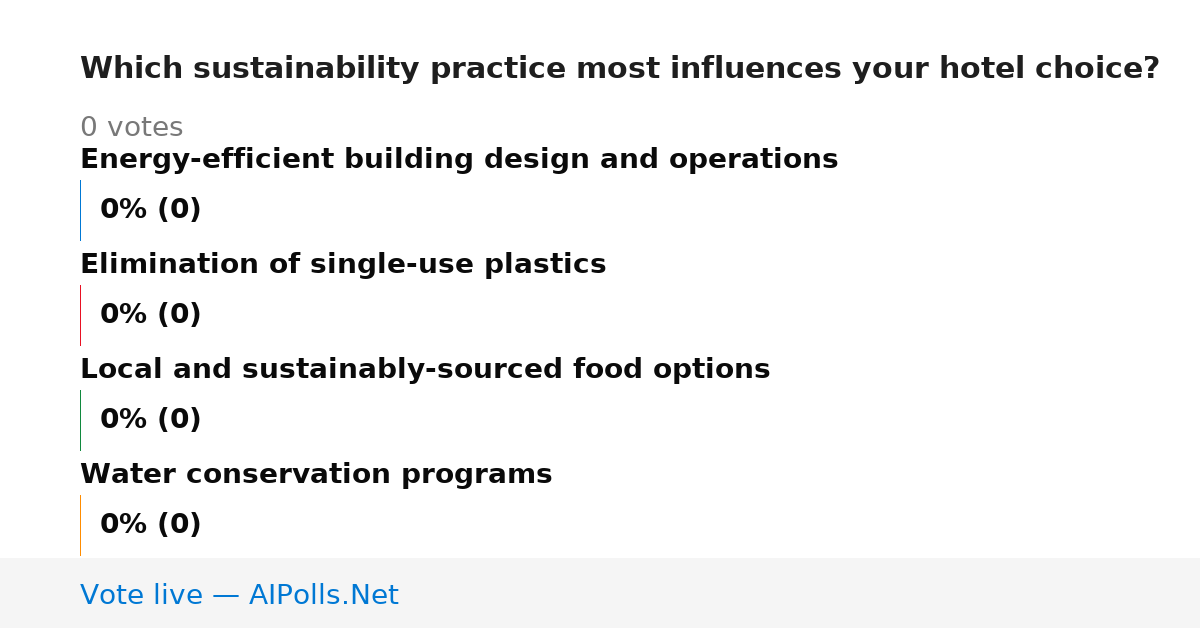Viewport: 1200px width, 628px height.
Task: Click the "Vote live" words in footer
Action: point(141,596)
